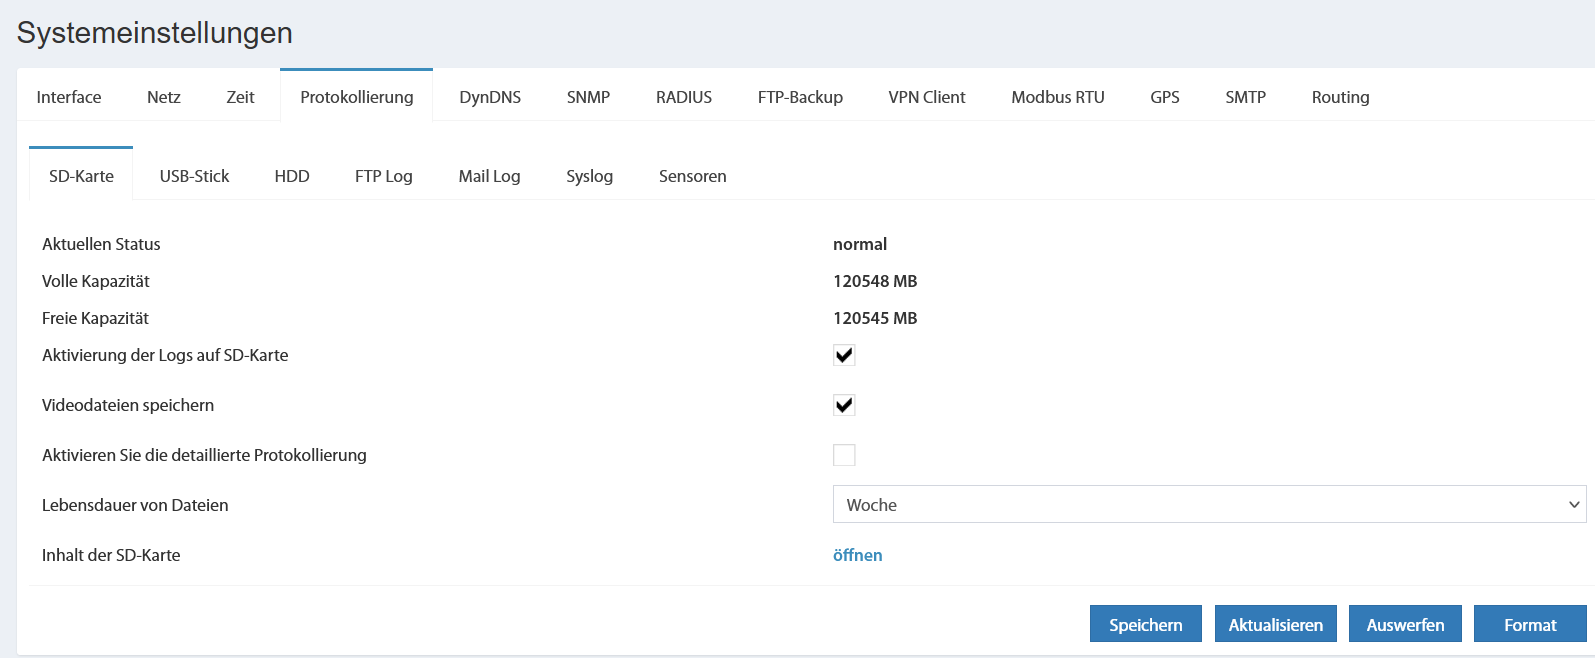Show the Mail Log sub-tab

point(489,176)
